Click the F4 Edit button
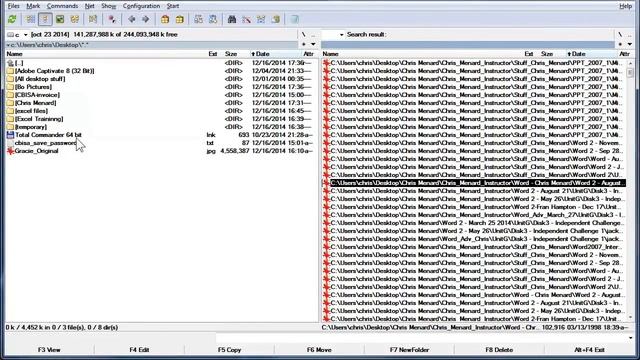 (139, 350)
